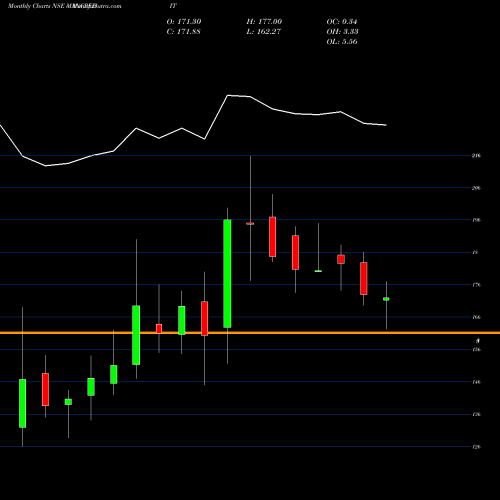Viewport: 500px width, 500px height.
Task: Click the 'OL: 5.56' reading
Action: click(x=342, y=42)
